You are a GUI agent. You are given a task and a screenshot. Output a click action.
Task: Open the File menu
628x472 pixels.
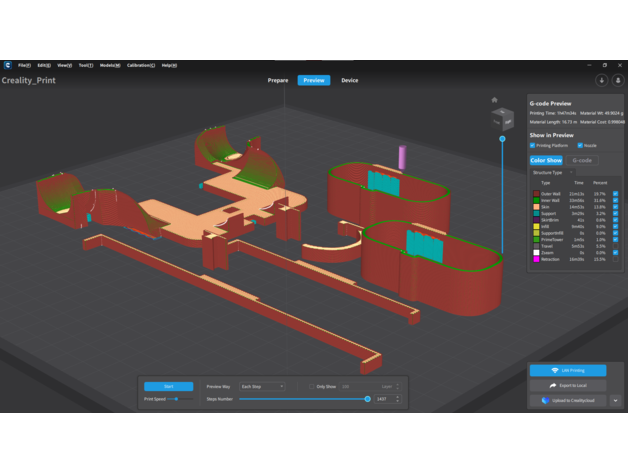tap(23, 65)
